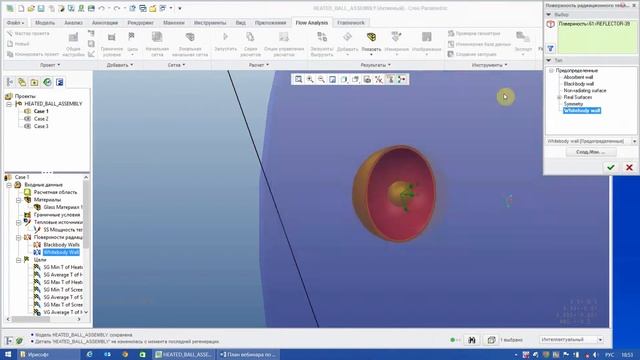The image size is (640, 360).
Task: Click the first navigator tab icon above the project tree
Action: coord(10,82)
